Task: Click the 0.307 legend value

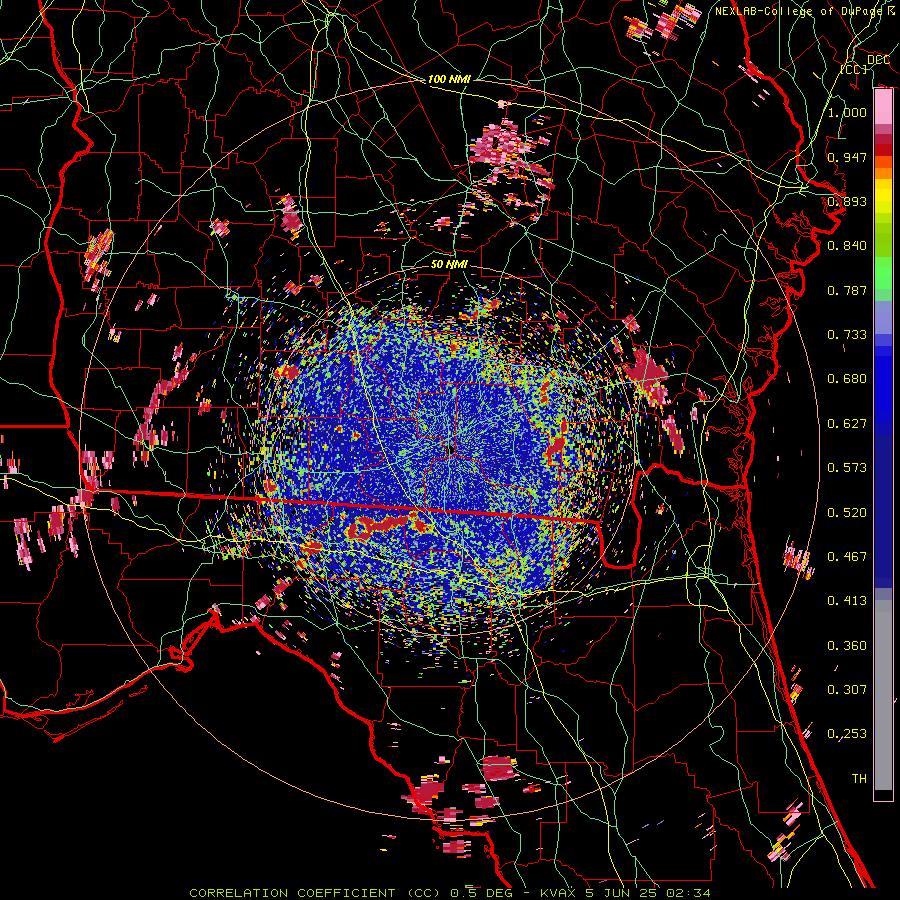Action: [x=847, y=690]
